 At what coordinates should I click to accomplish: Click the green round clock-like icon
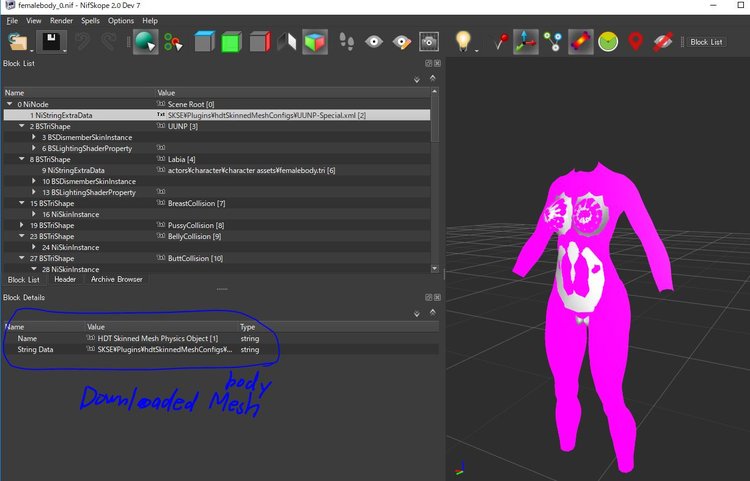(x=608, y=42)
